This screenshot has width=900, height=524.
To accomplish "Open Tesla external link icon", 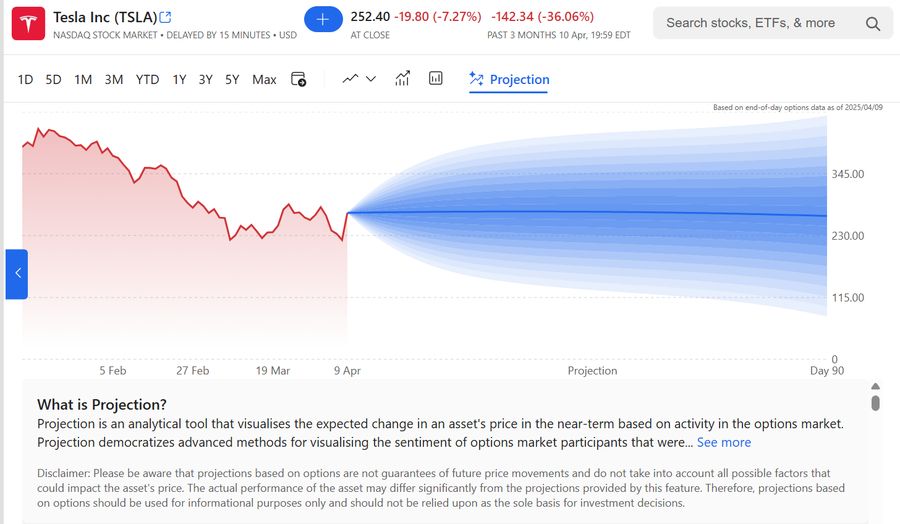I will click(166, 17).
